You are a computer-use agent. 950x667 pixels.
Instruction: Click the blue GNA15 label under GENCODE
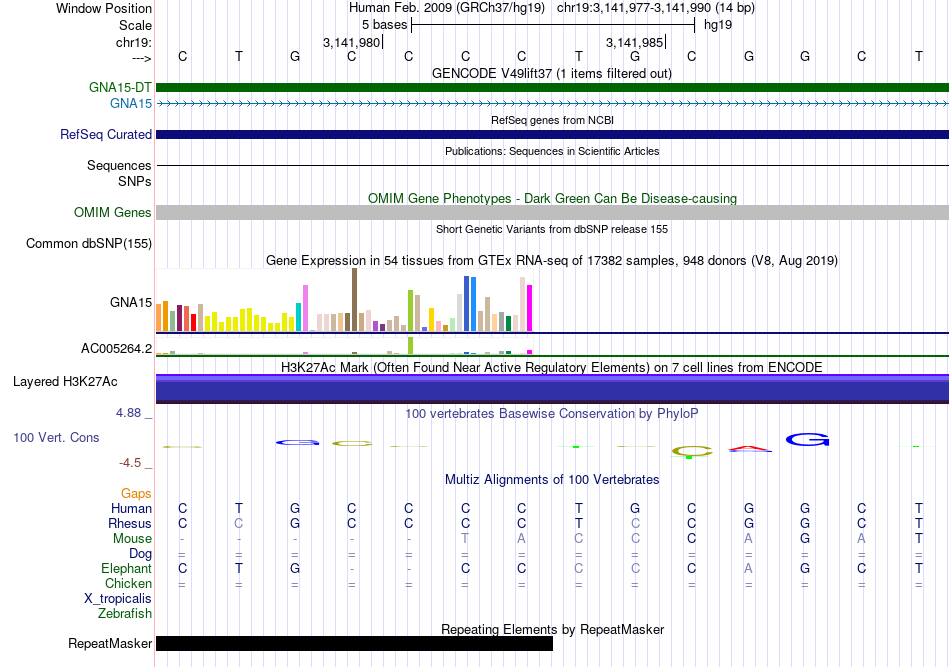point(131,104)
